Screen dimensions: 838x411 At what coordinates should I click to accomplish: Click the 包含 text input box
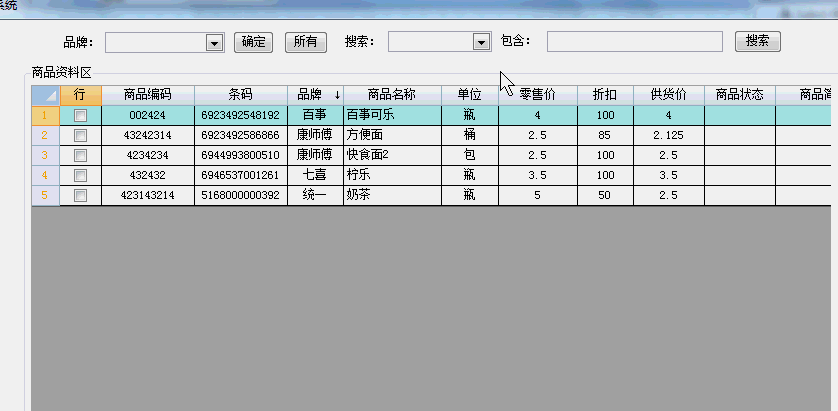point(634,42)
